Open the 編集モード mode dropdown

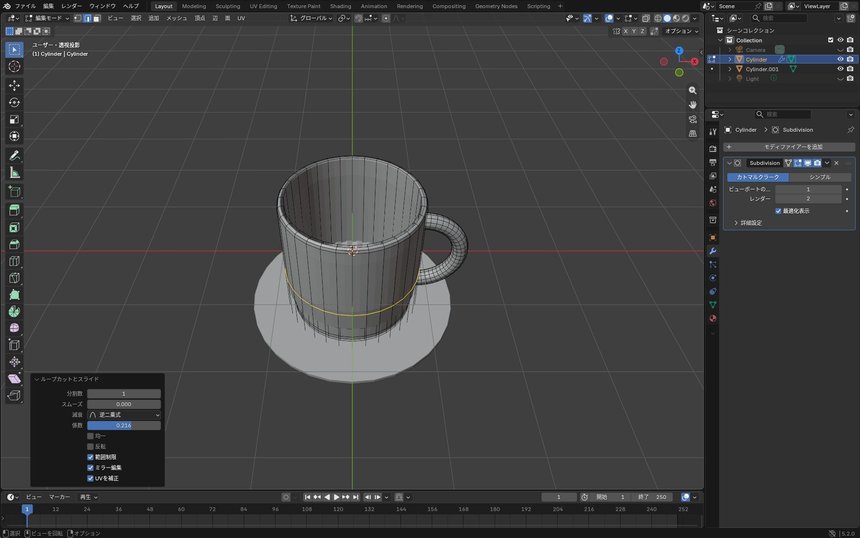[x=47, y=18]
